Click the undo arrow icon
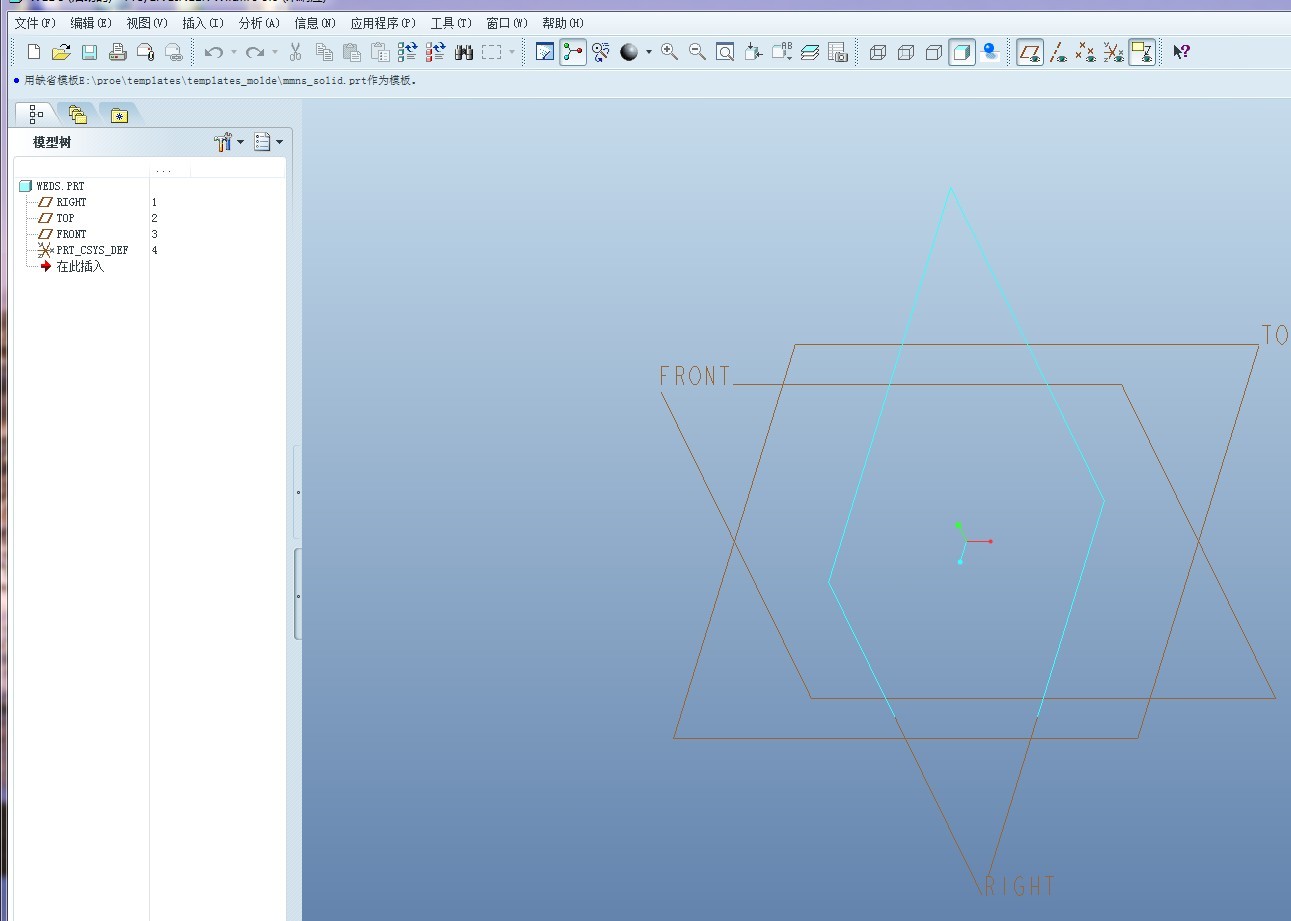 [x=213, y=52]
